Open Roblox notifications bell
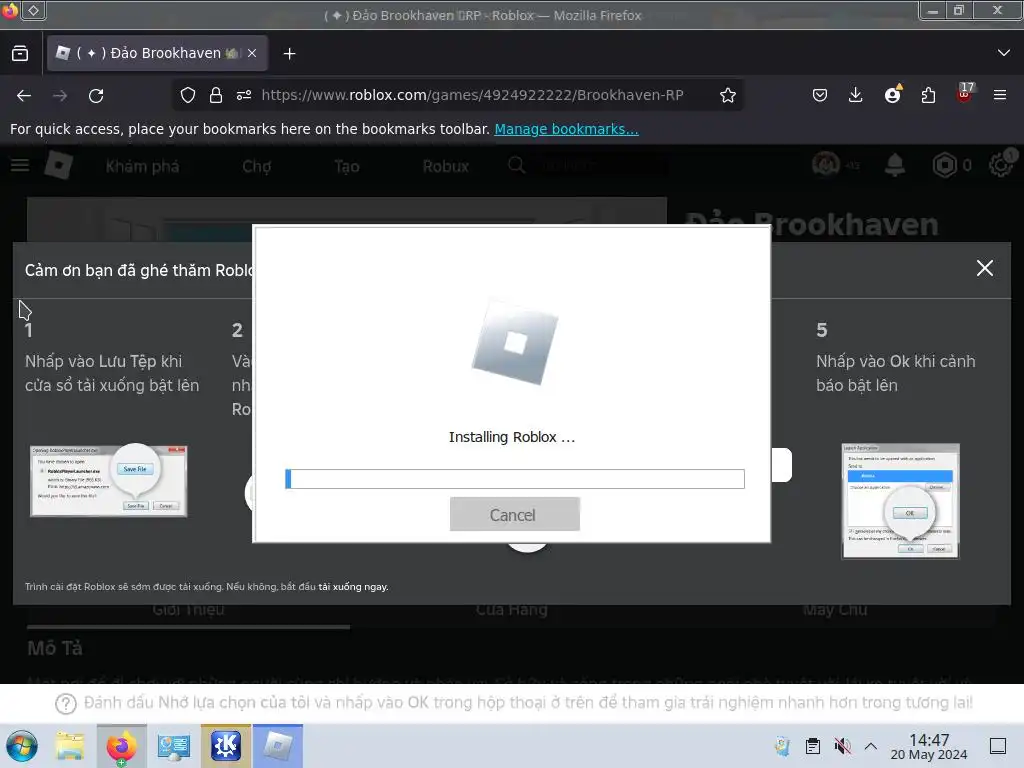The height and width of the screenshot is (768, 1024). [895, 165]
